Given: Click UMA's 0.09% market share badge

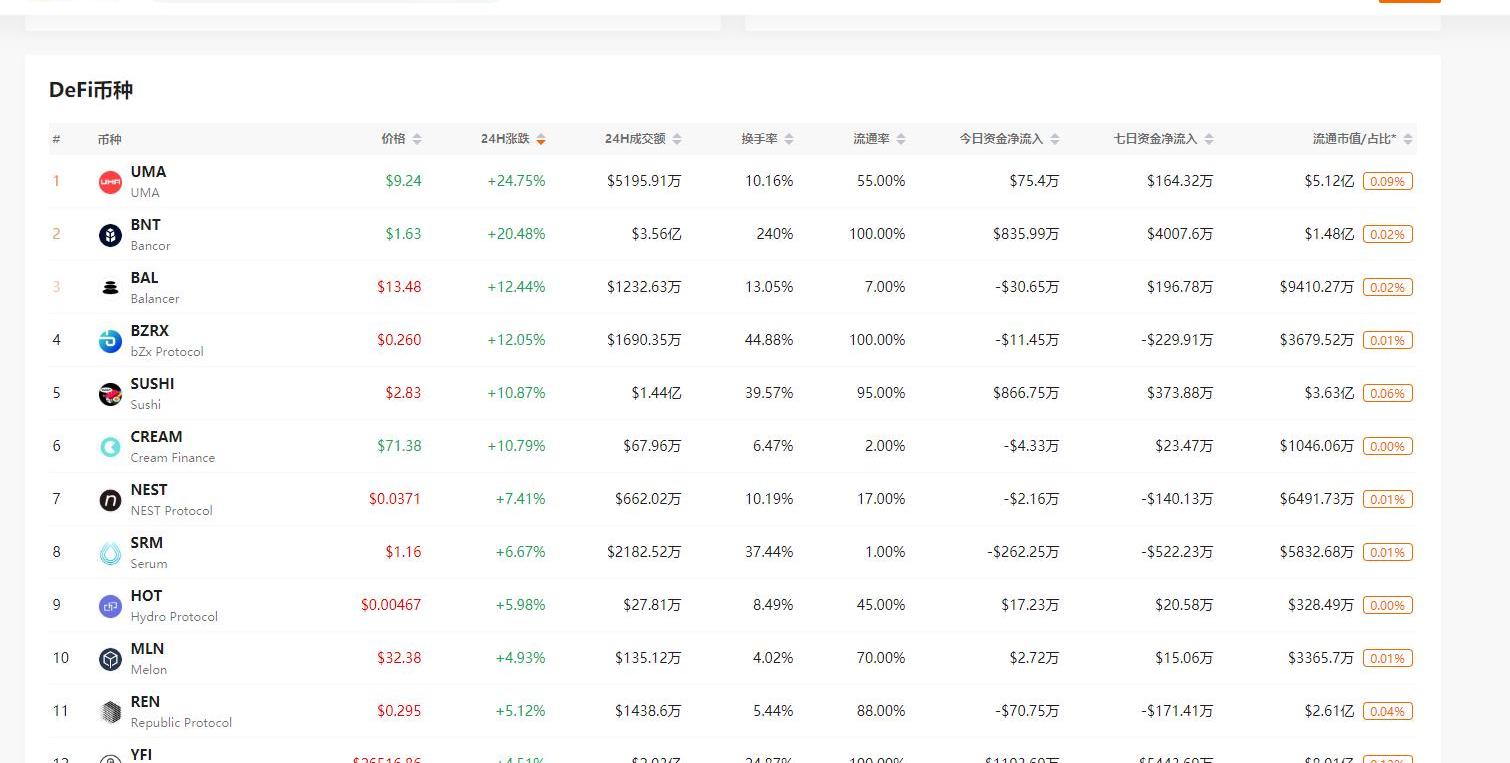Looking at the screenshot, I should [1387, 181].
